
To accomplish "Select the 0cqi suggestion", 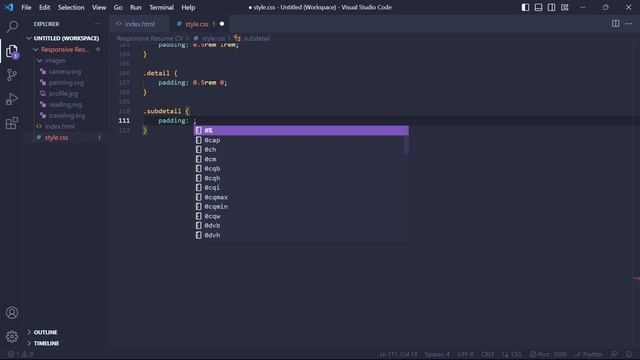I will pos(301,188).
